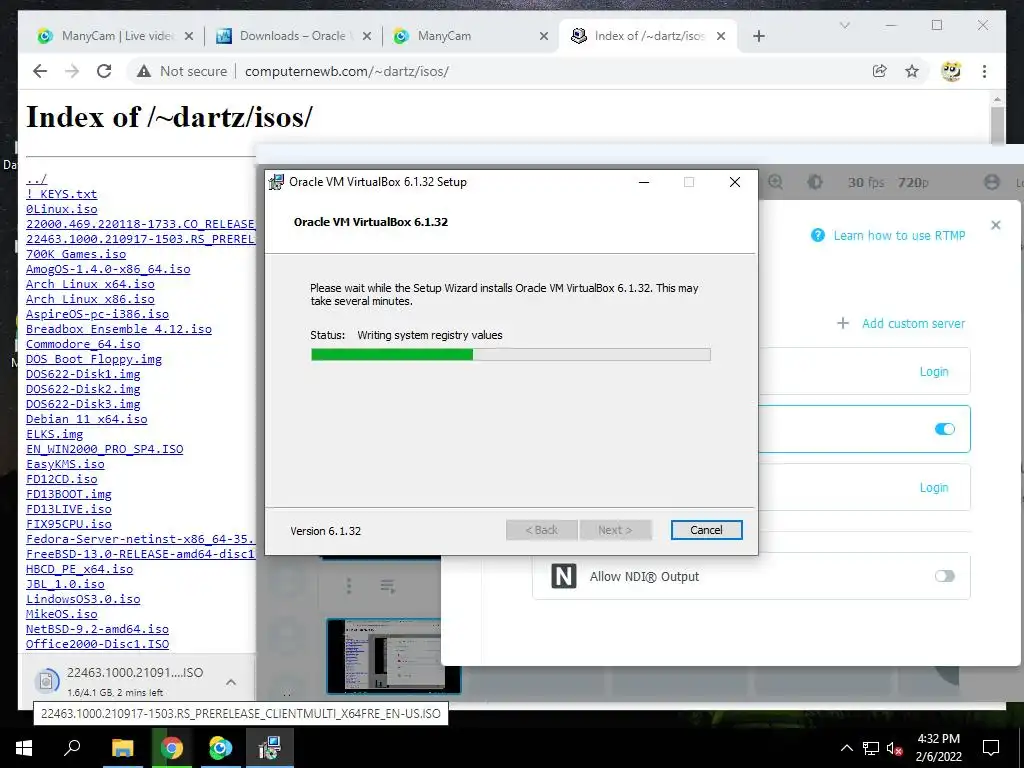1024x768 pixels.
Task: Click Office2000-Disc1.ISO link
Action: [97, 644]
